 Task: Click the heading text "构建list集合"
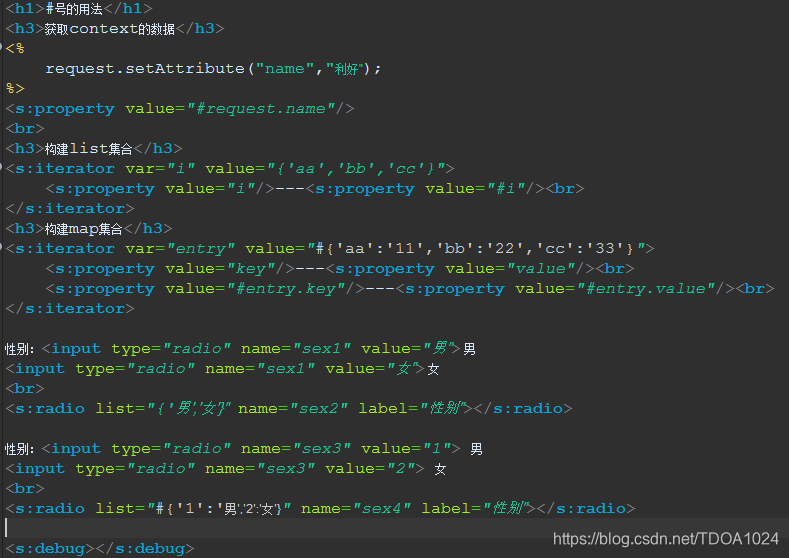(88, 148)
